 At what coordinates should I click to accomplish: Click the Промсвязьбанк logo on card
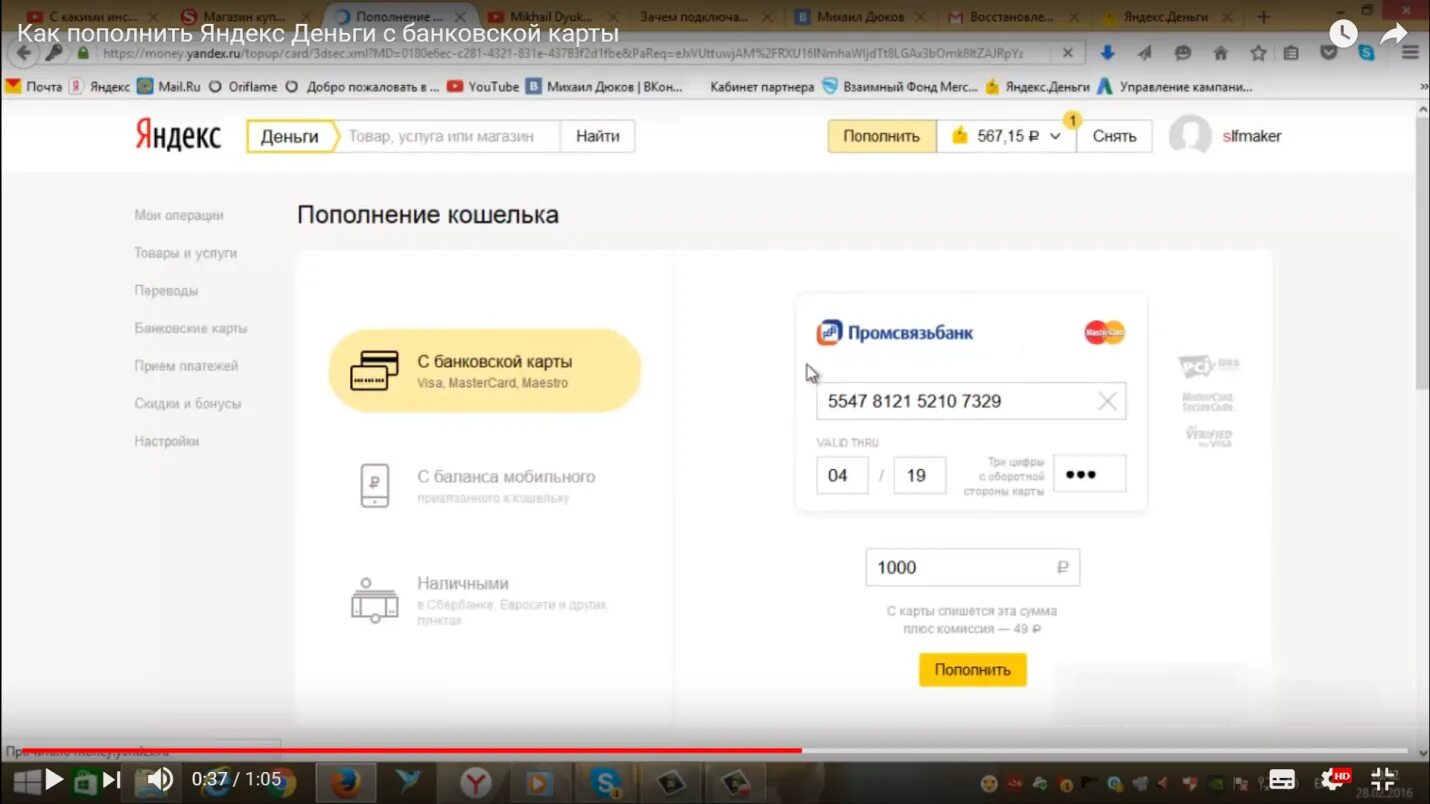coord(895,333)
